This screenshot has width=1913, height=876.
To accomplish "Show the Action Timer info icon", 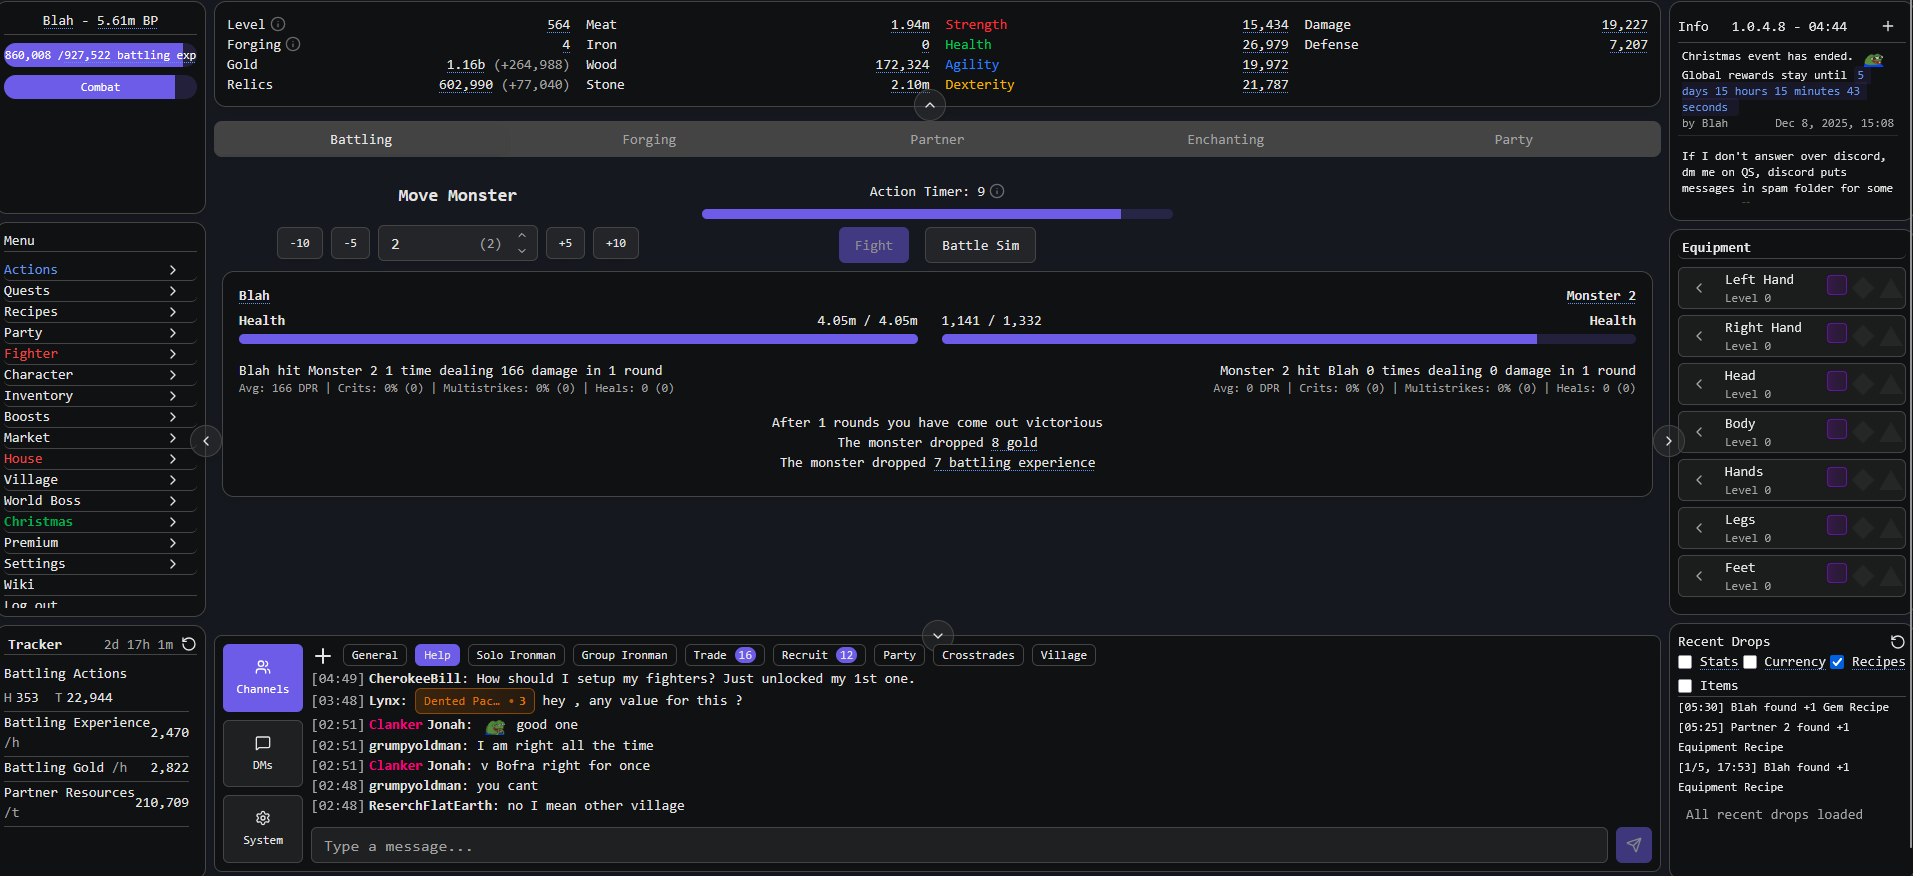I will pos(997,191).
